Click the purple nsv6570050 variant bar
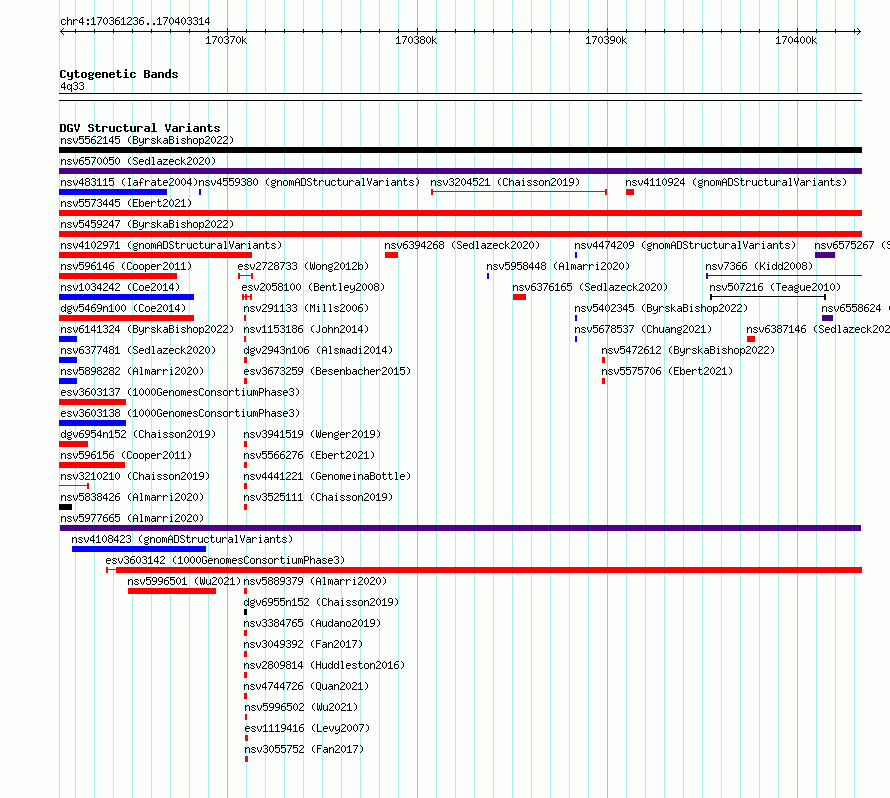 click(x=460, y=171)
